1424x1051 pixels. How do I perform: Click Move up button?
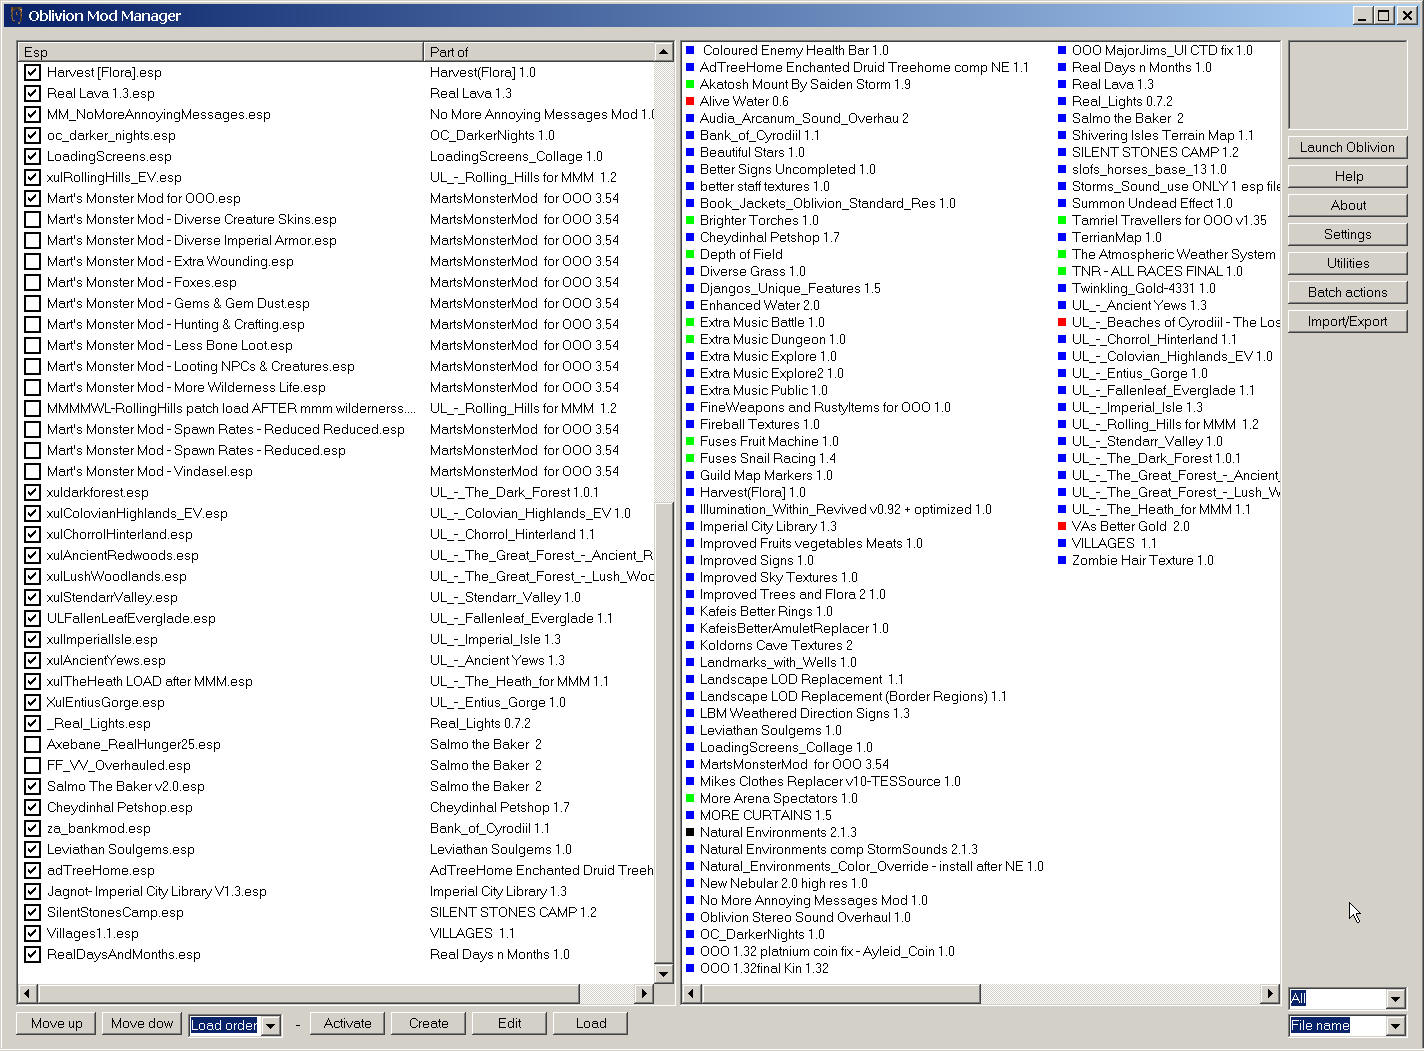(56, 1023)
